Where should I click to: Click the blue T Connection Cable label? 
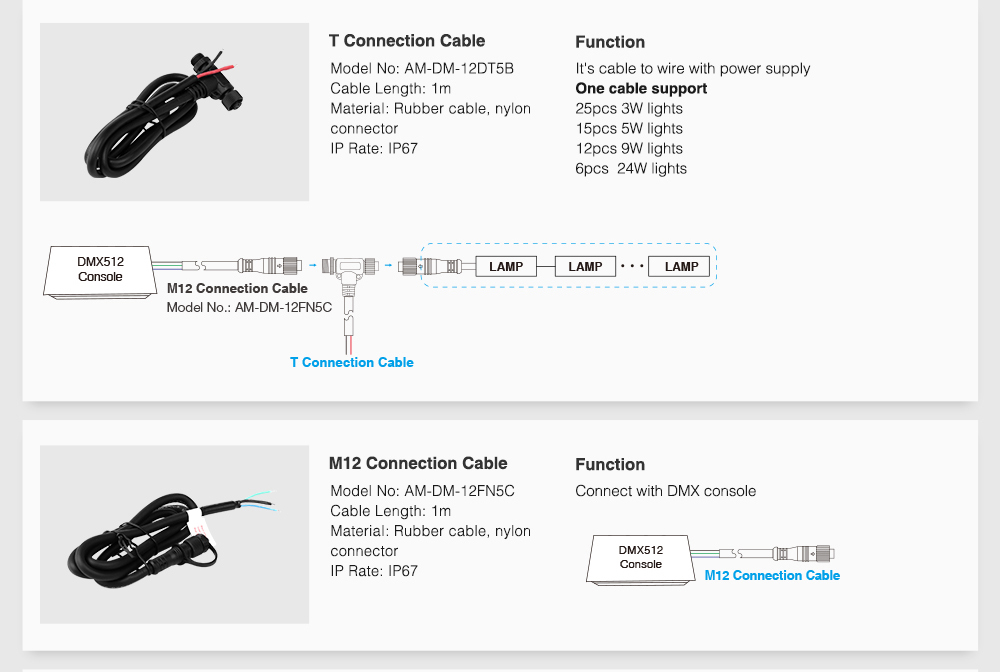tap(351, 362)
